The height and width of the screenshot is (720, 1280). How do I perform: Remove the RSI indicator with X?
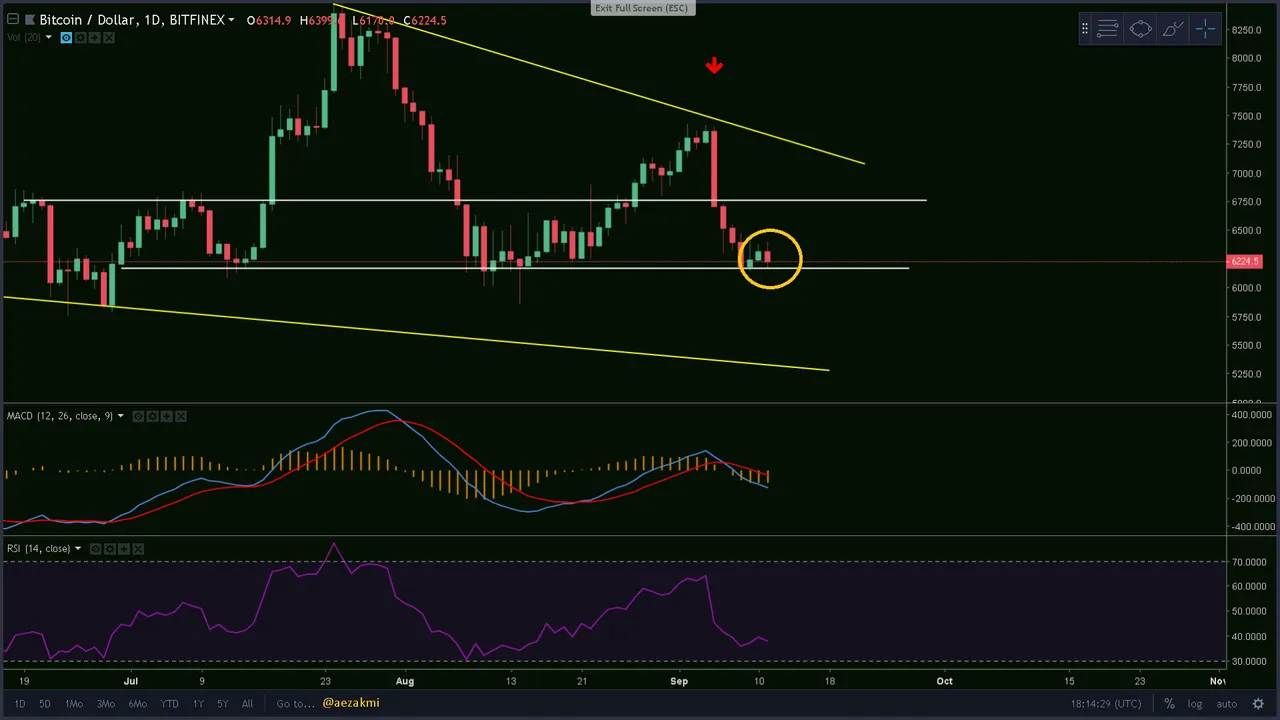138,548
